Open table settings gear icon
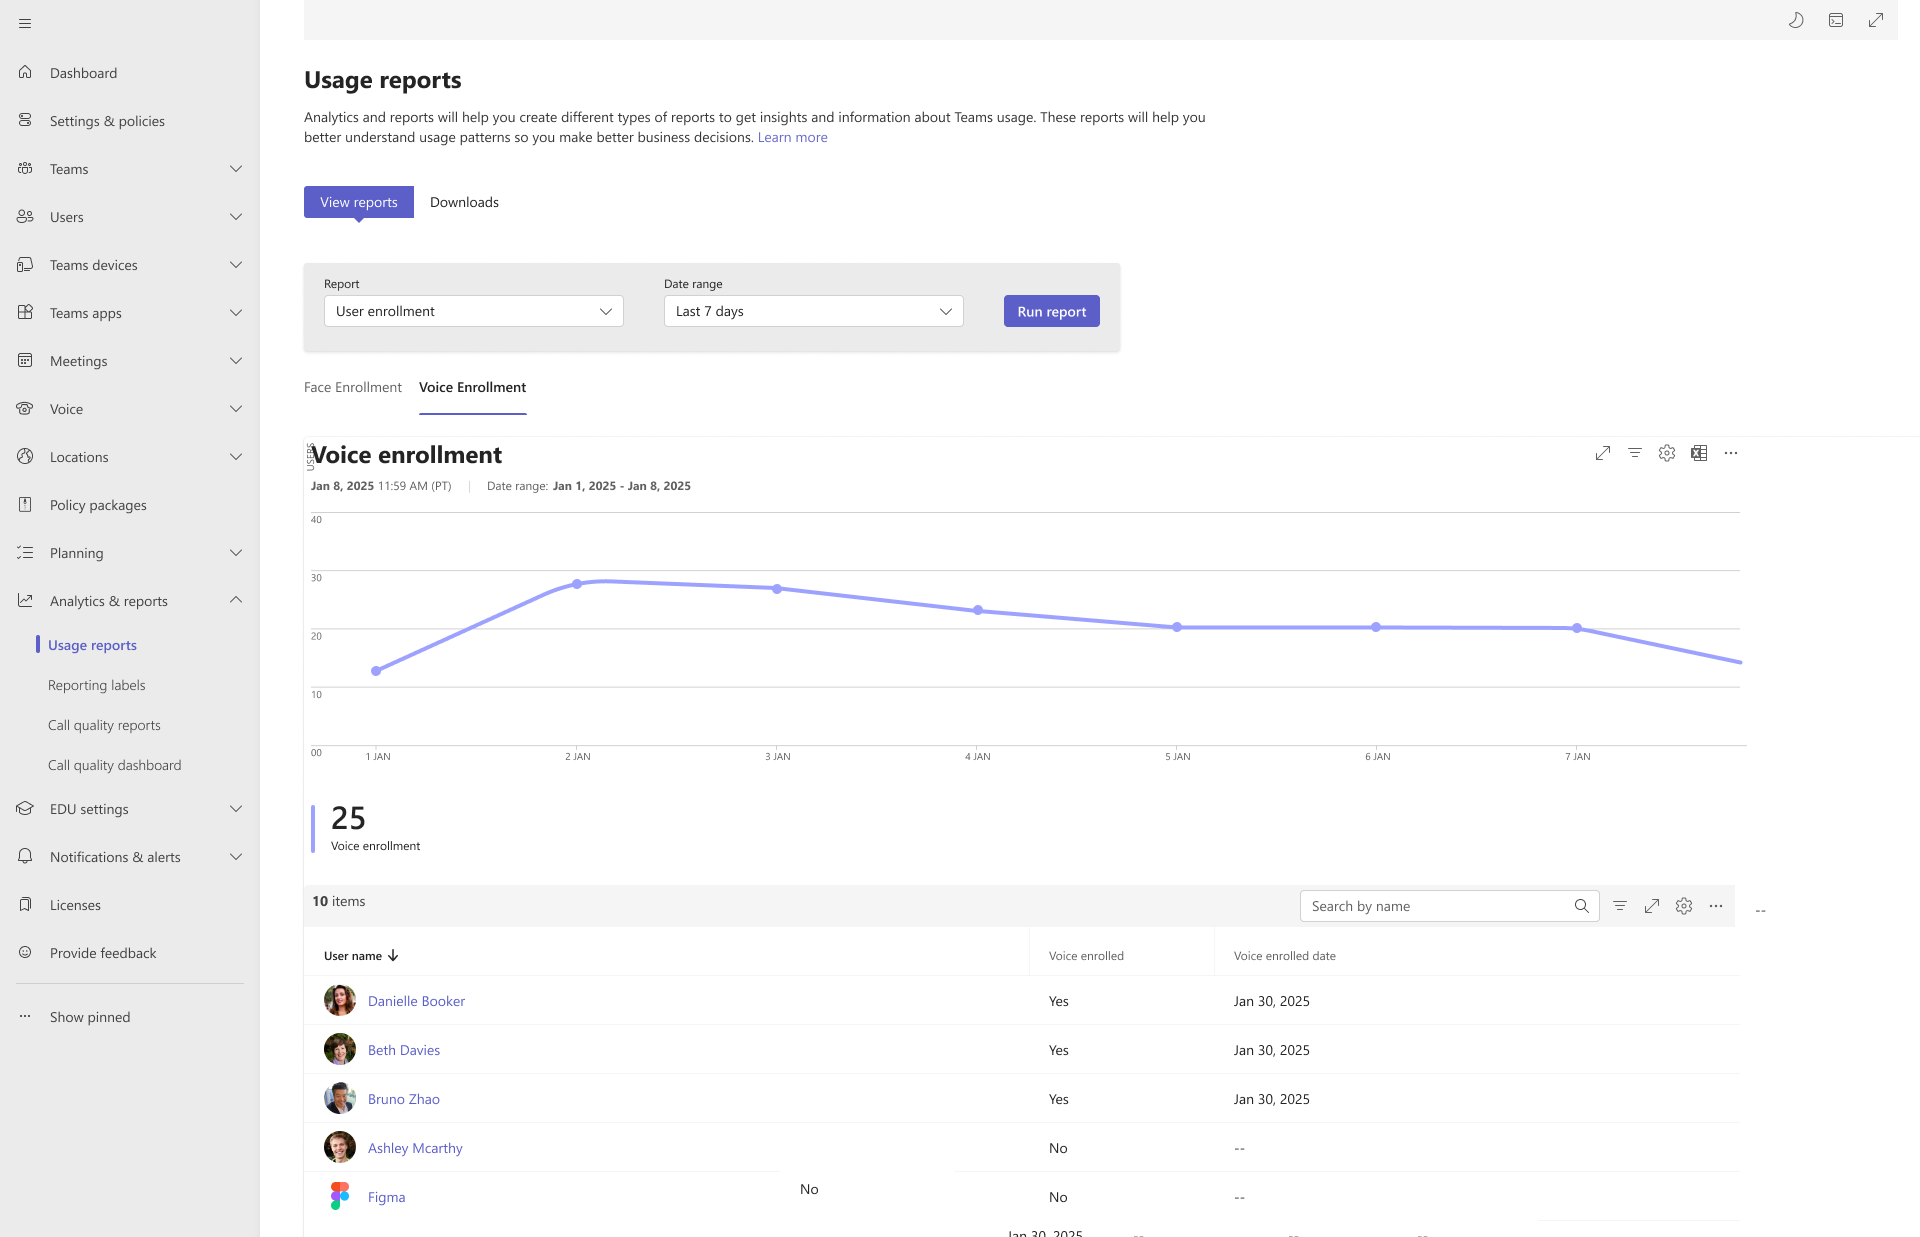The width and height of the screenshot is (1920, 1237). (x=1684, y=906)
